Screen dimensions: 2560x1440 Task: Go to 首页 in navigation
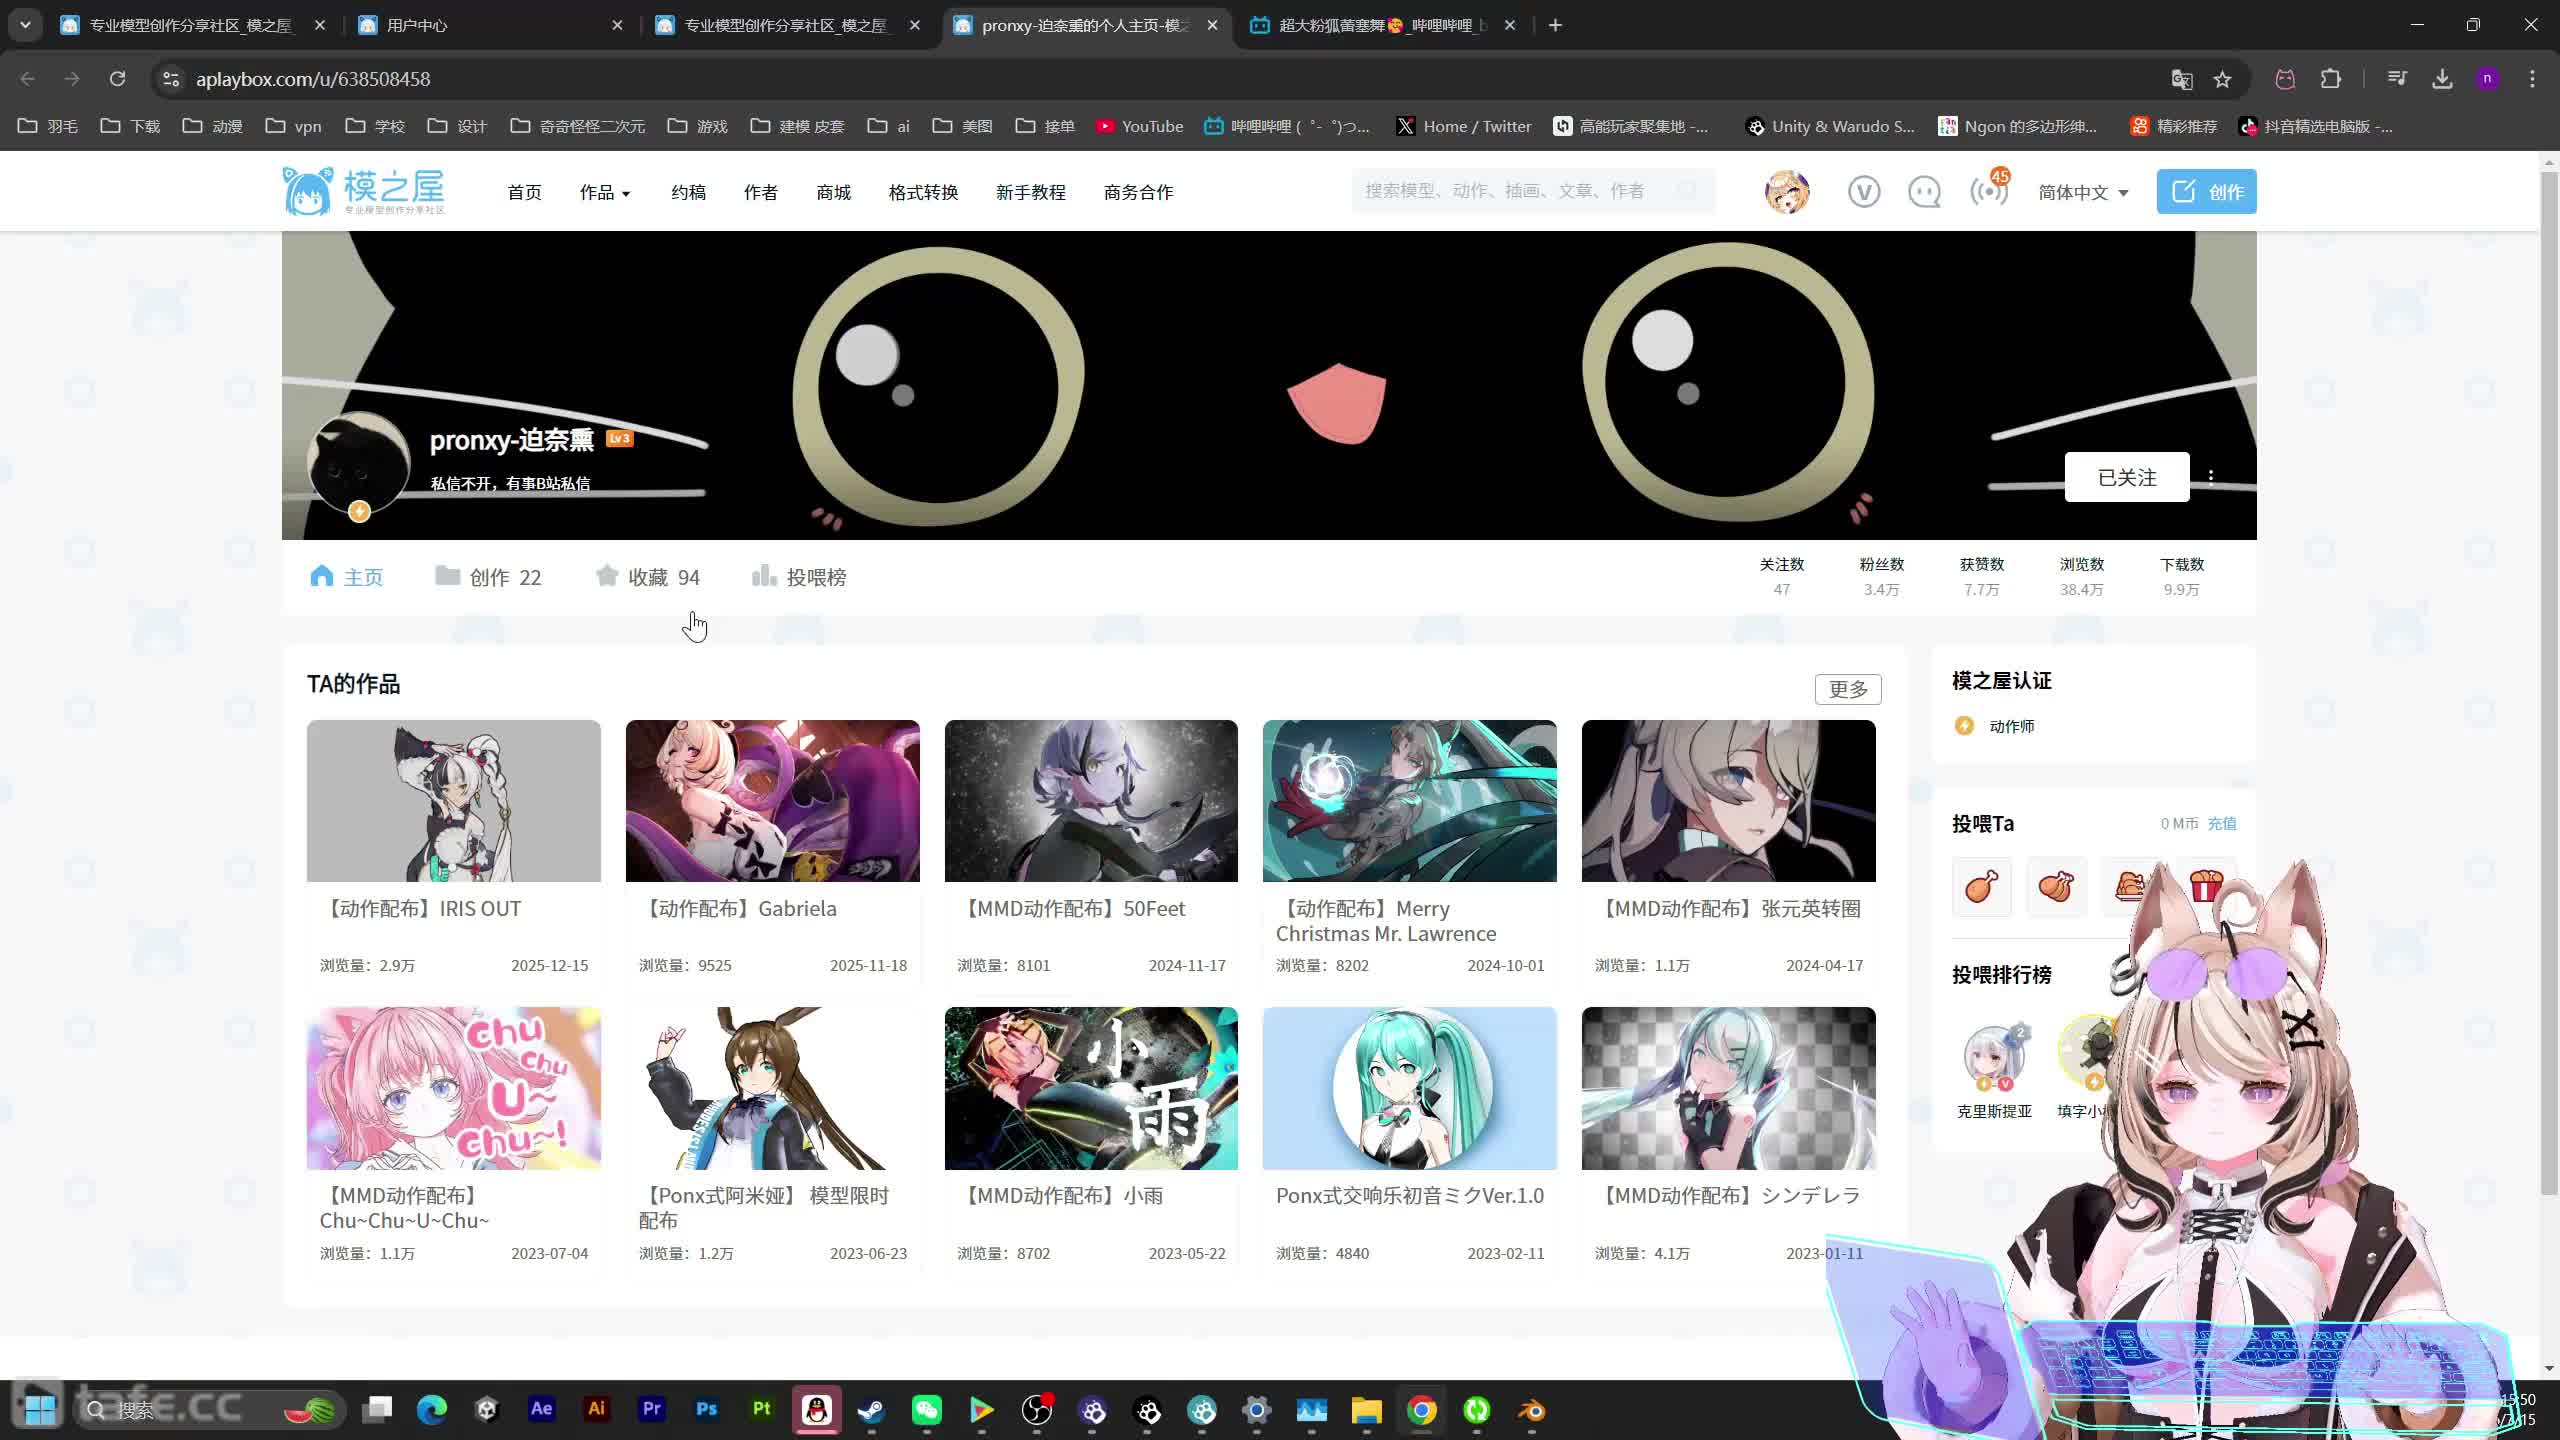coord(524,192)
